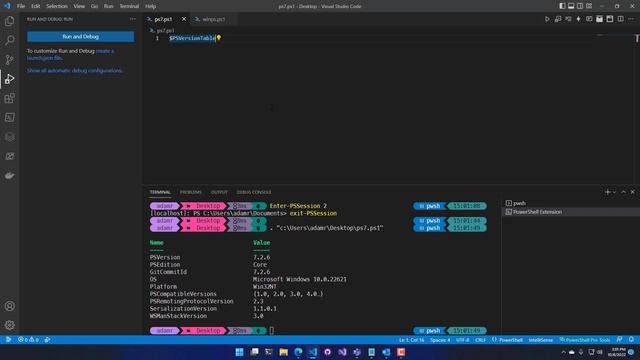Open the Source Control view
The width and height of the screenshot is (640, 360).
9,60
